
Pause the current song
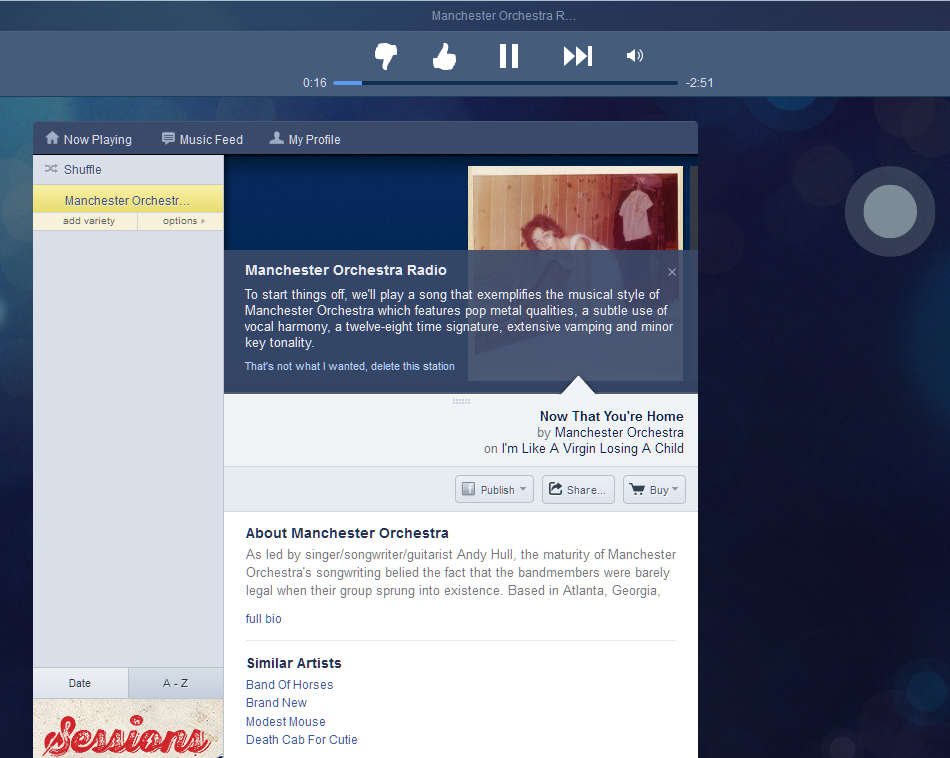(x=509, y=56)
